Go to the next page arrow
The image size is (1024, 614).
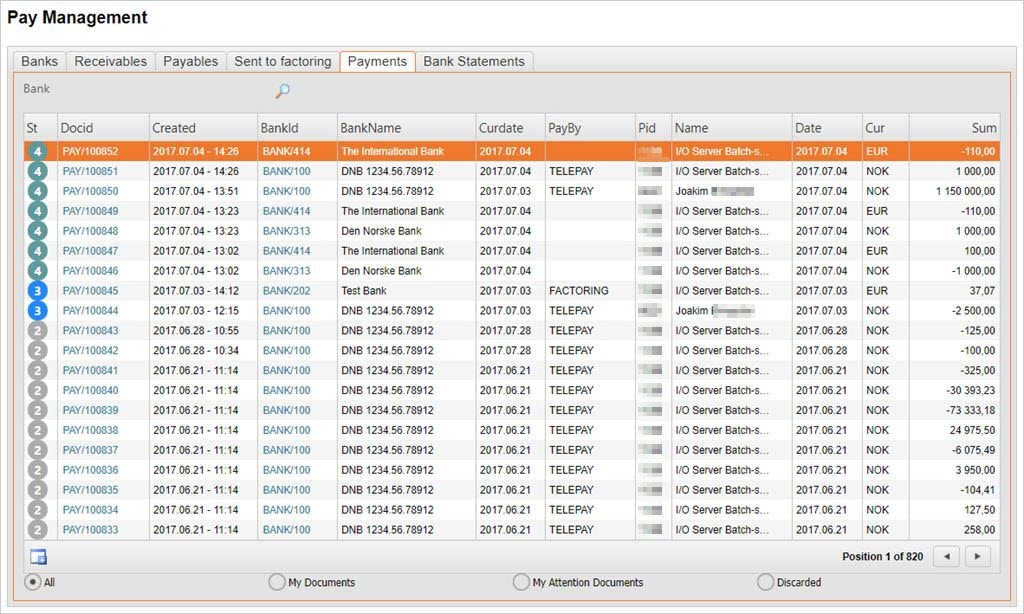(978, 557)
